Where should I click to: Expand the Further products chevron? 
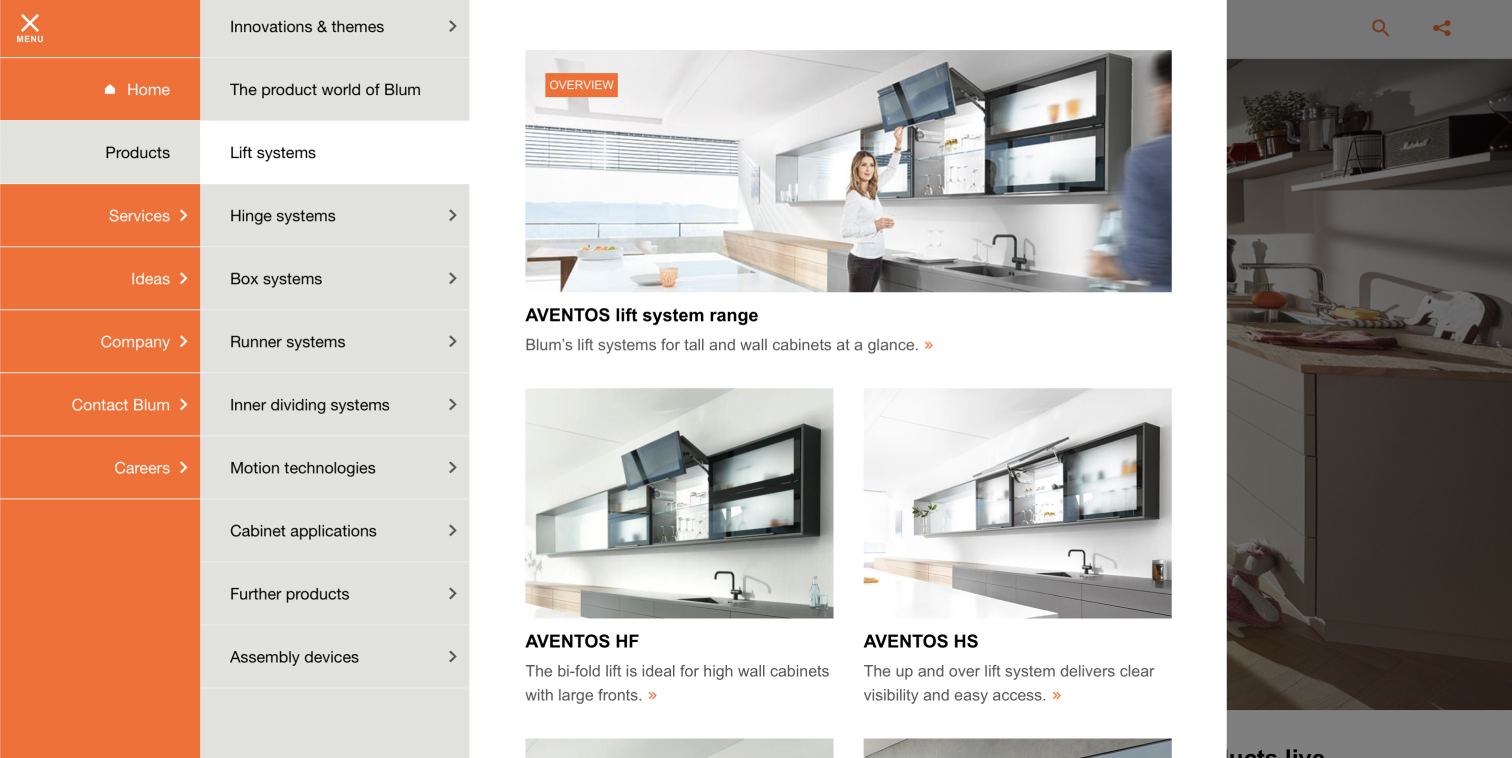click(x=452, y=593)
